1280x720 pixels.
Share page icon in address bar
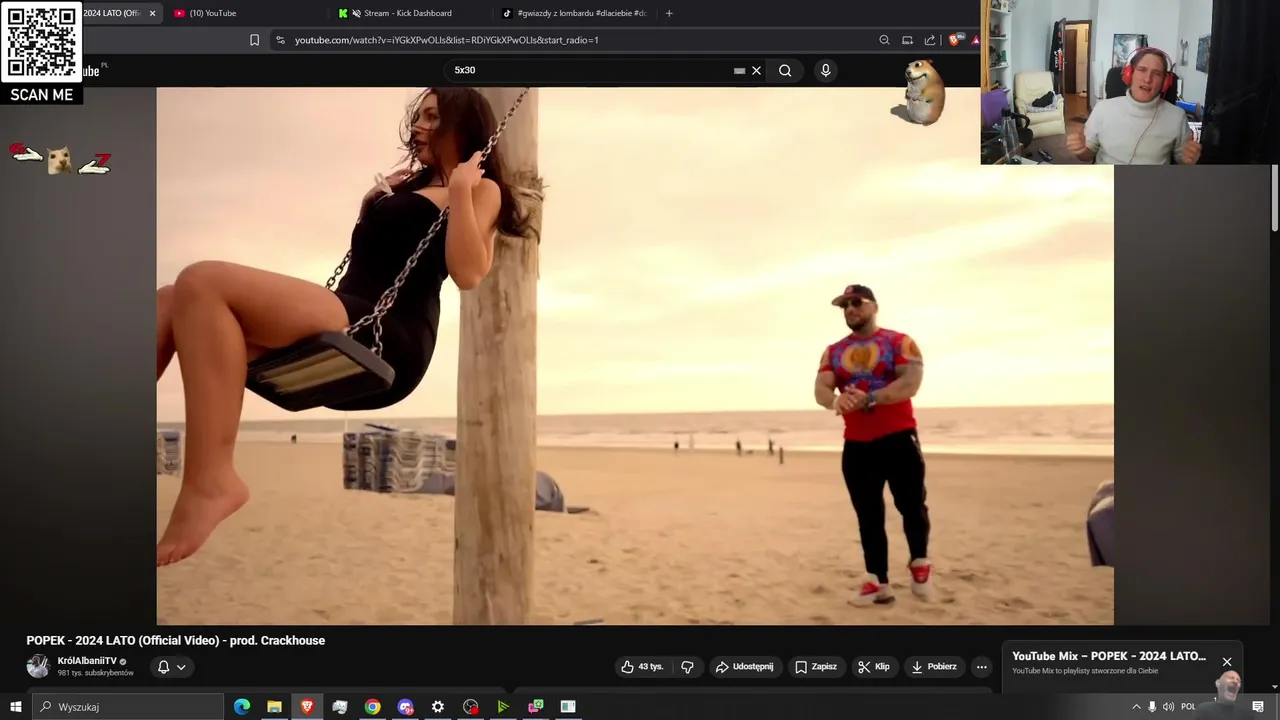coord(930,40)
